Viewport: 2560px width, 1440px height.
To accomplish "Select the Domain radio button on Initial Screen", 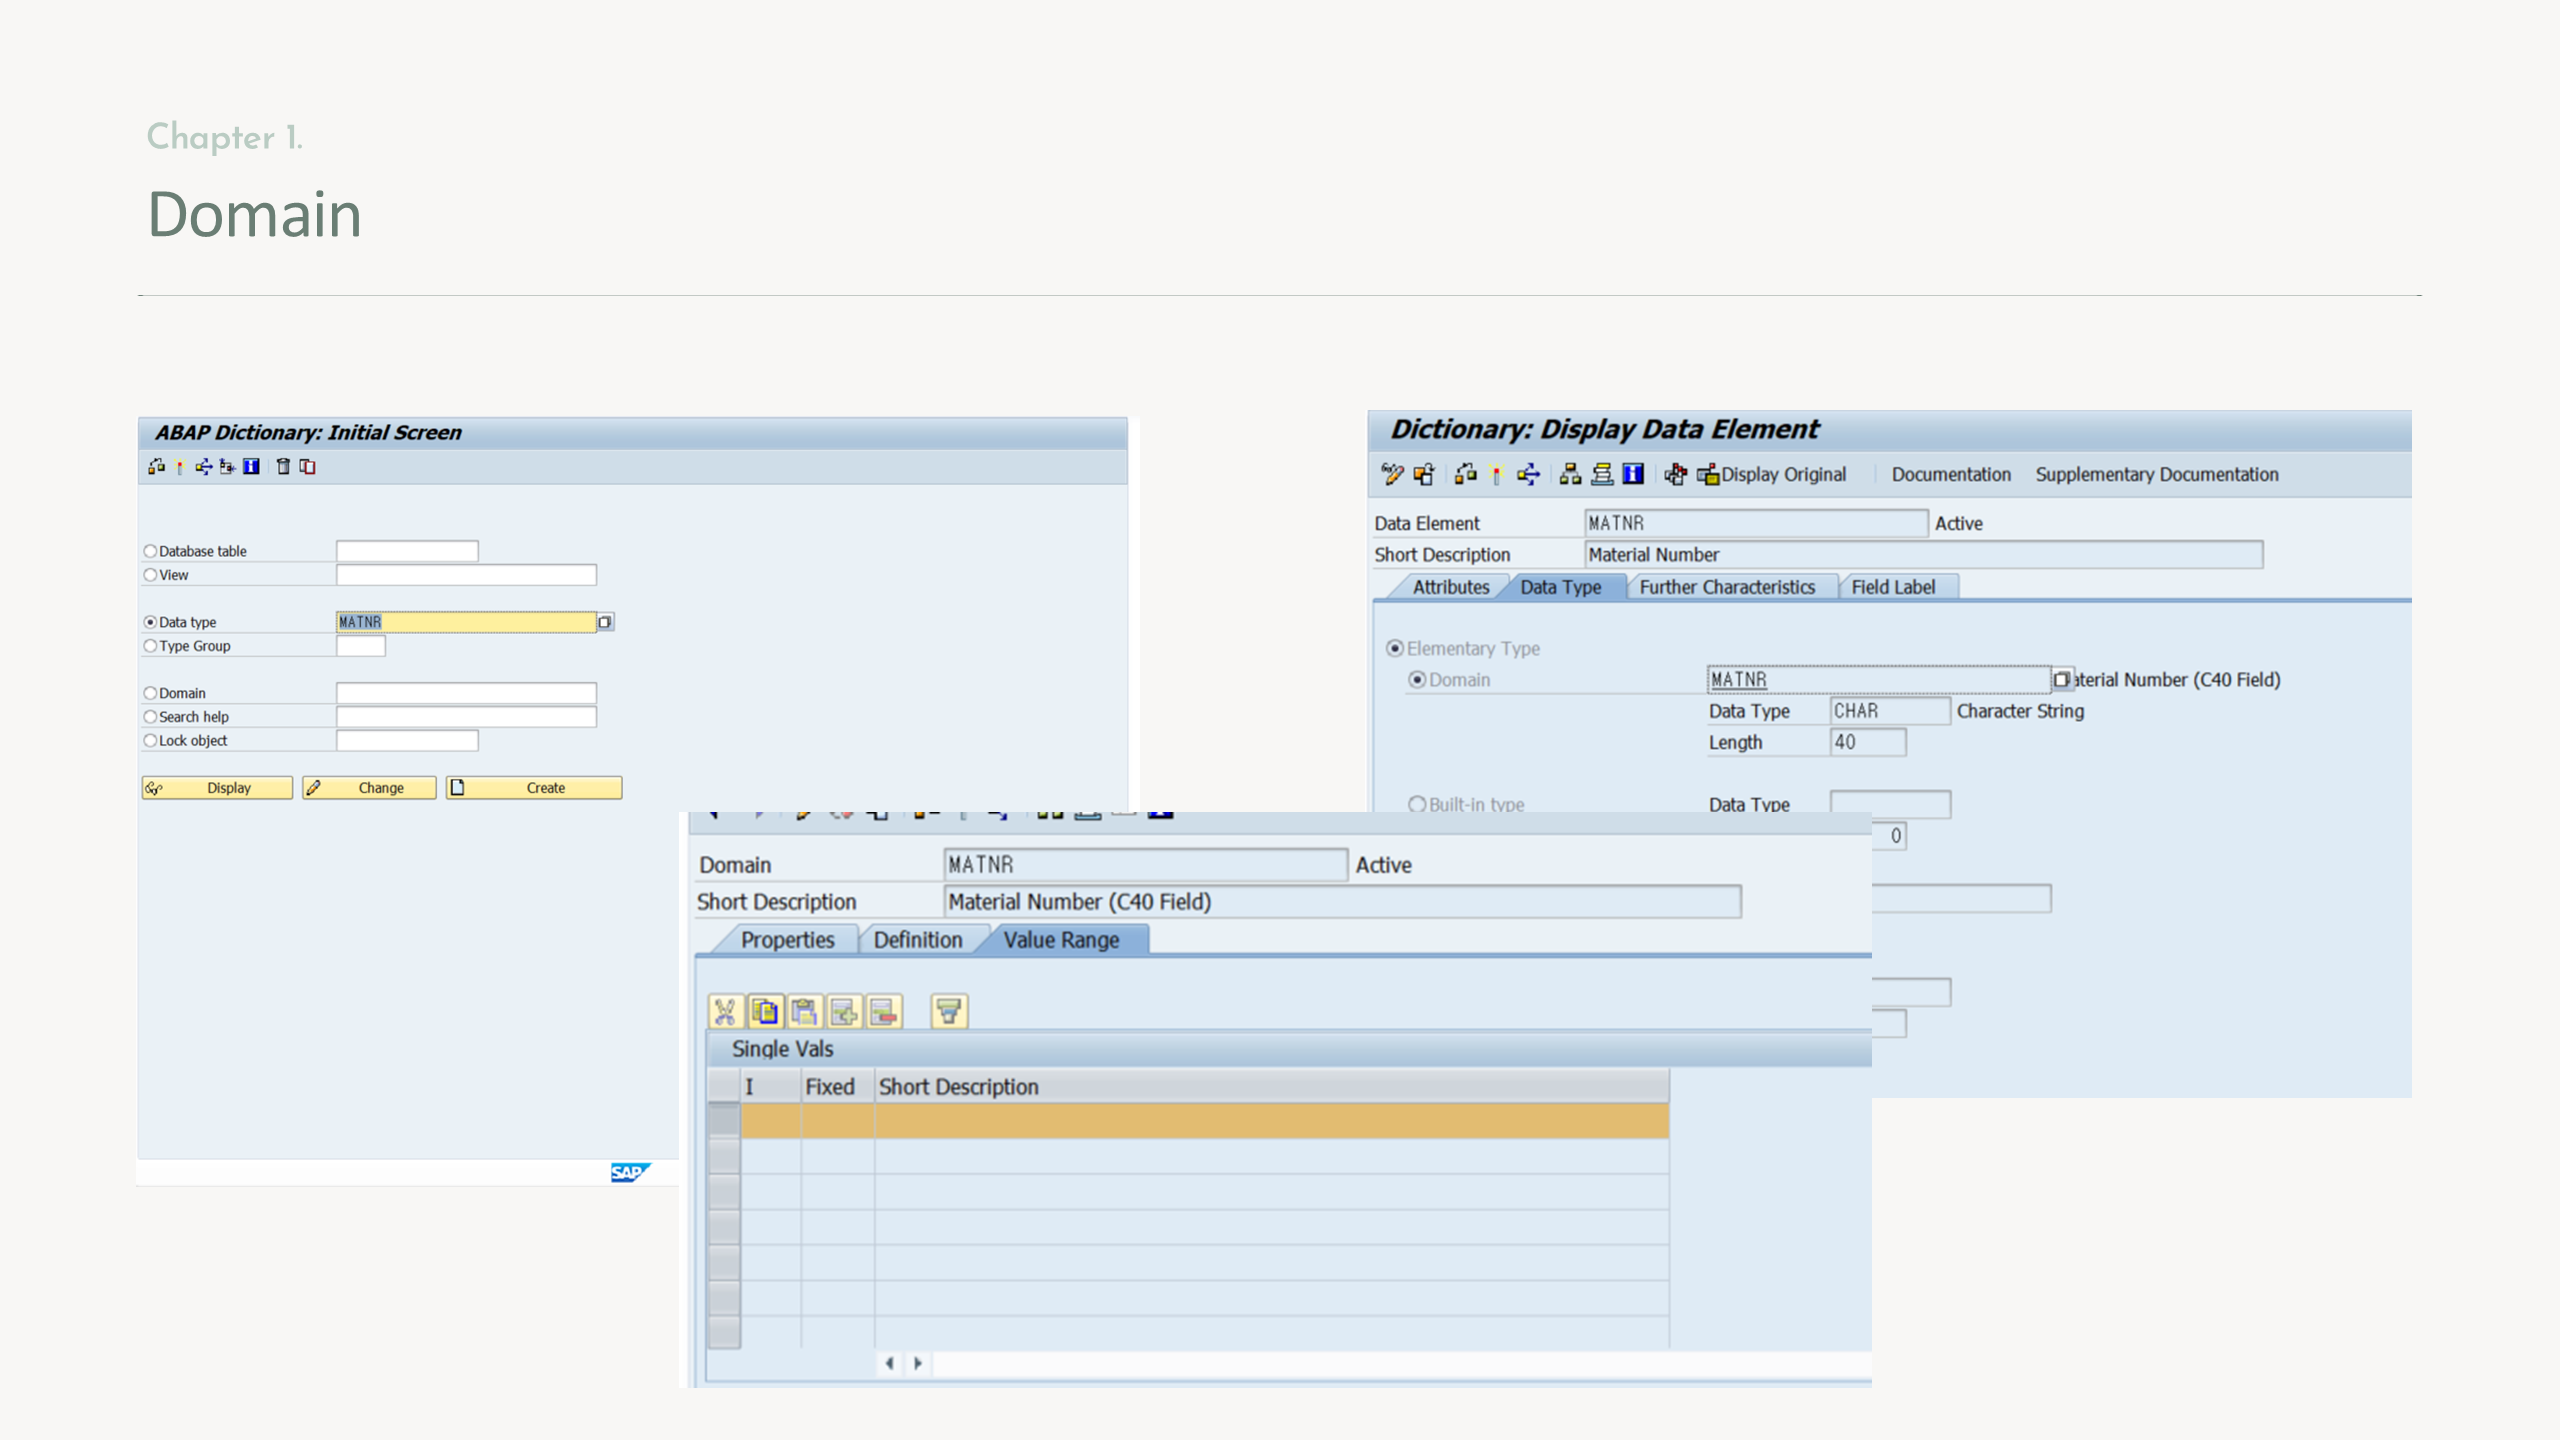I will [x=151, y=693].
